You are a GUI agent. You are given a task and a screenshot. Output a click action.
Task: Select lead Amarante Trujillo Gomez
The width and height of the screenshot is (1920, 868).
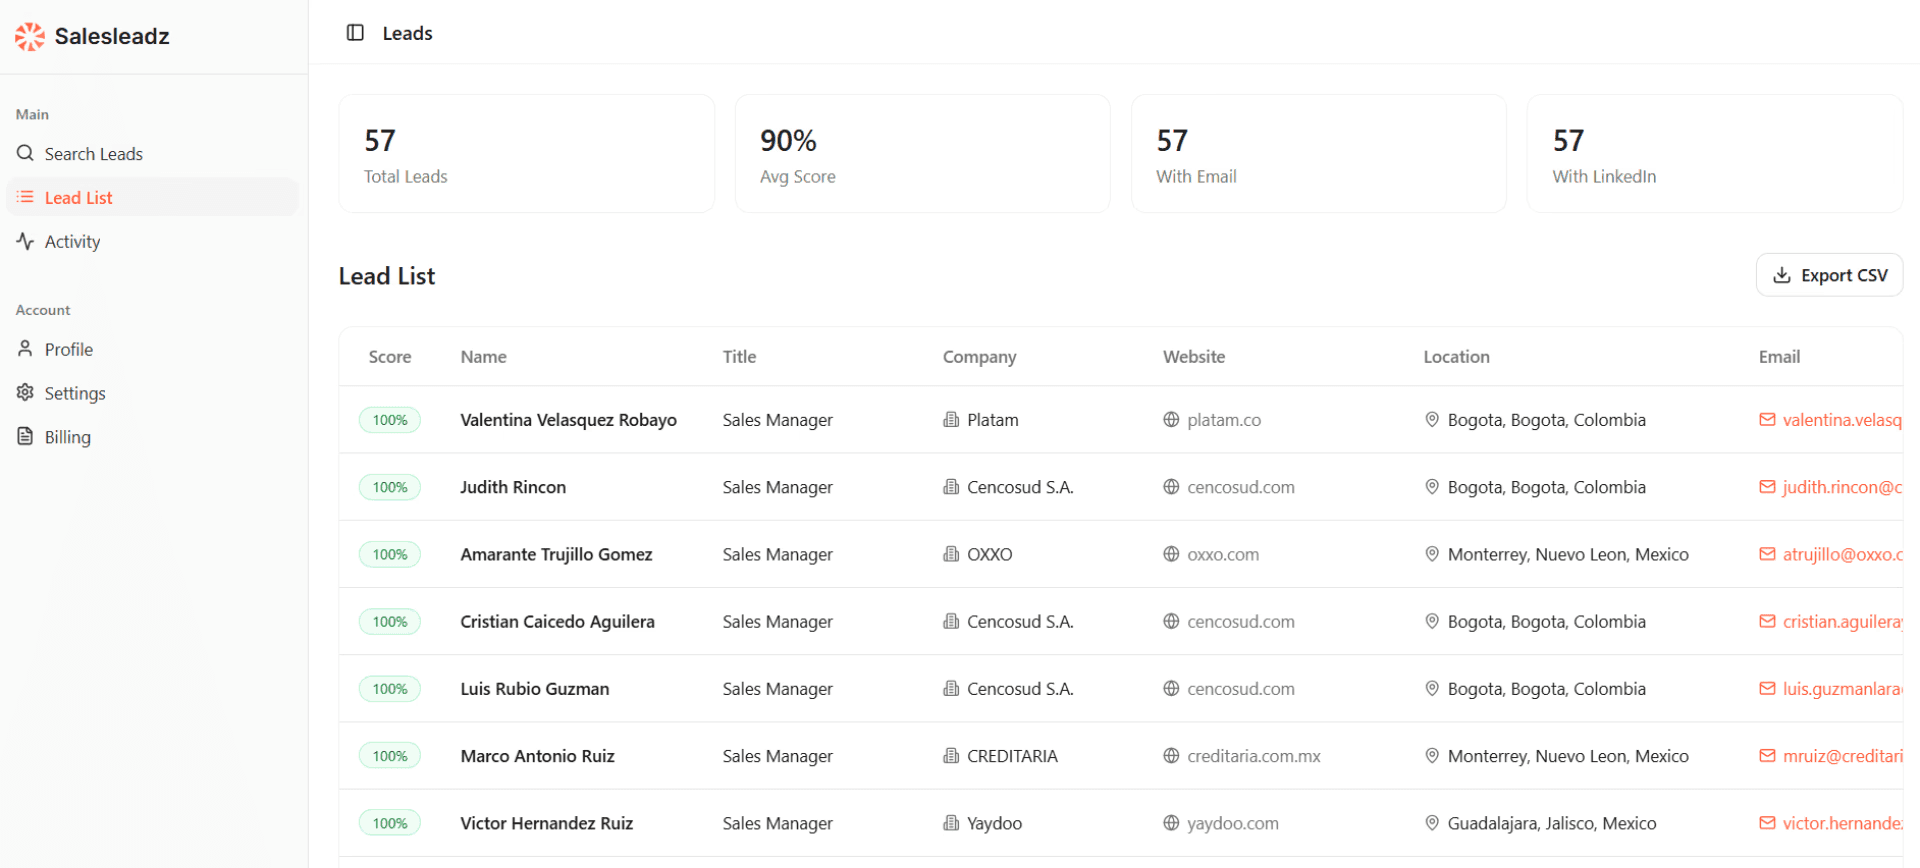[556, 554]
